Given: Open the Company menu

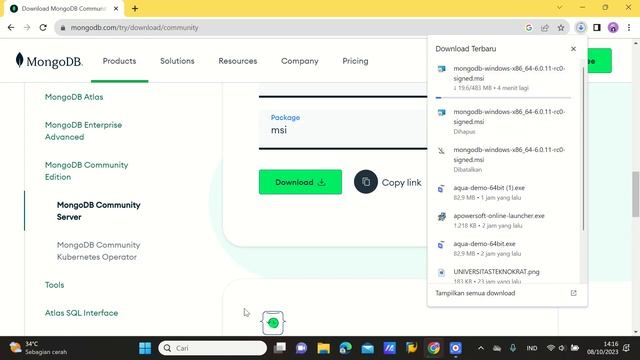Looking at the screenshot, I should coord(300,61).
